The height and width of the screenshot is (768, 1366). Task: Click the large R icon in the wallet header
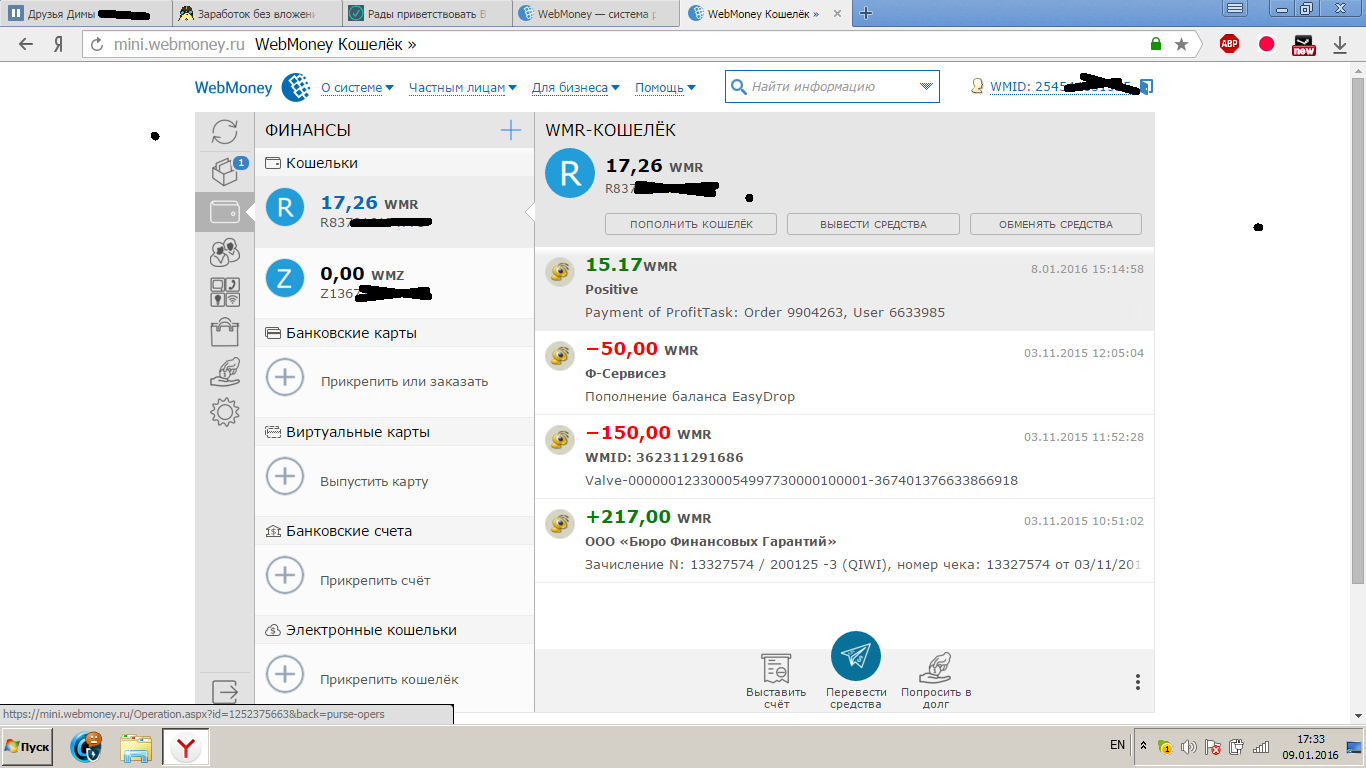point(570,174)
